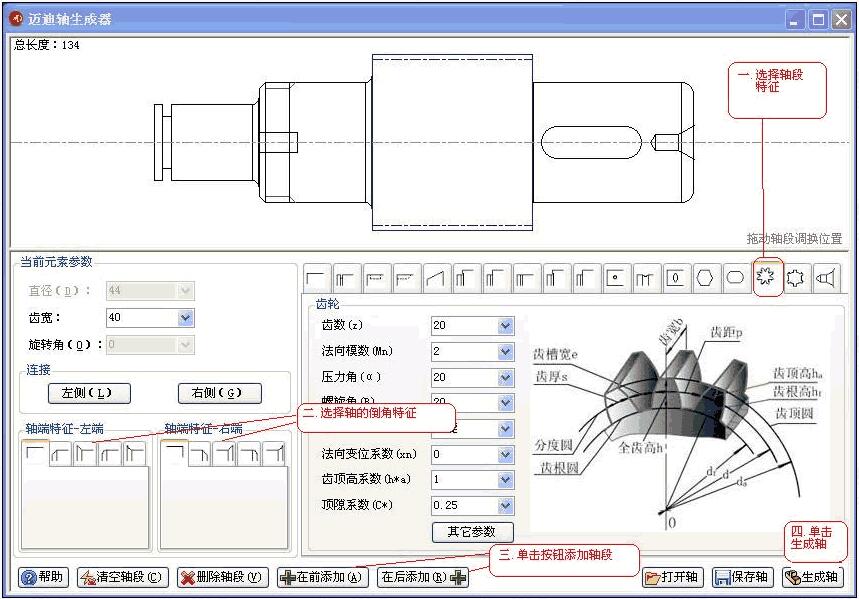The height and width of the screenshot is (599, 859).
Task: Open the 顶隙系数(C*) dropdown arrow
Action: 505,505
